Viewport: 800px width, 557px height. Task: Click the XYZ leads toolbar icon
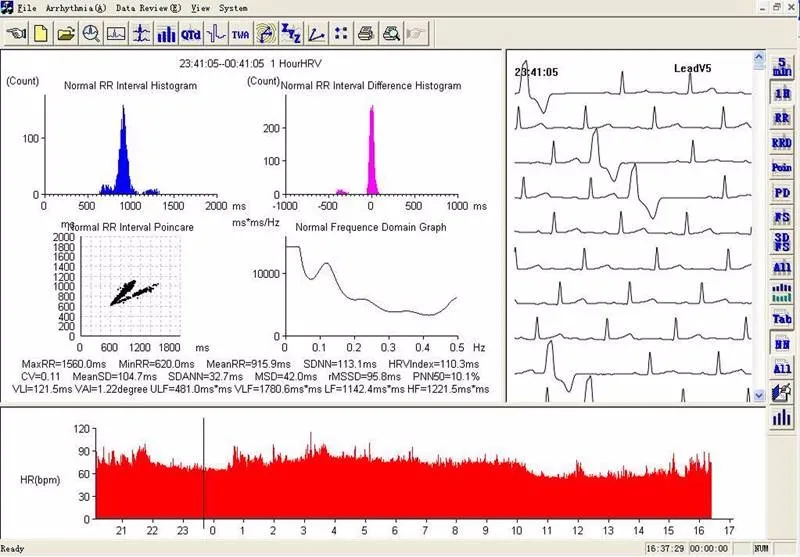pos(291,34)
